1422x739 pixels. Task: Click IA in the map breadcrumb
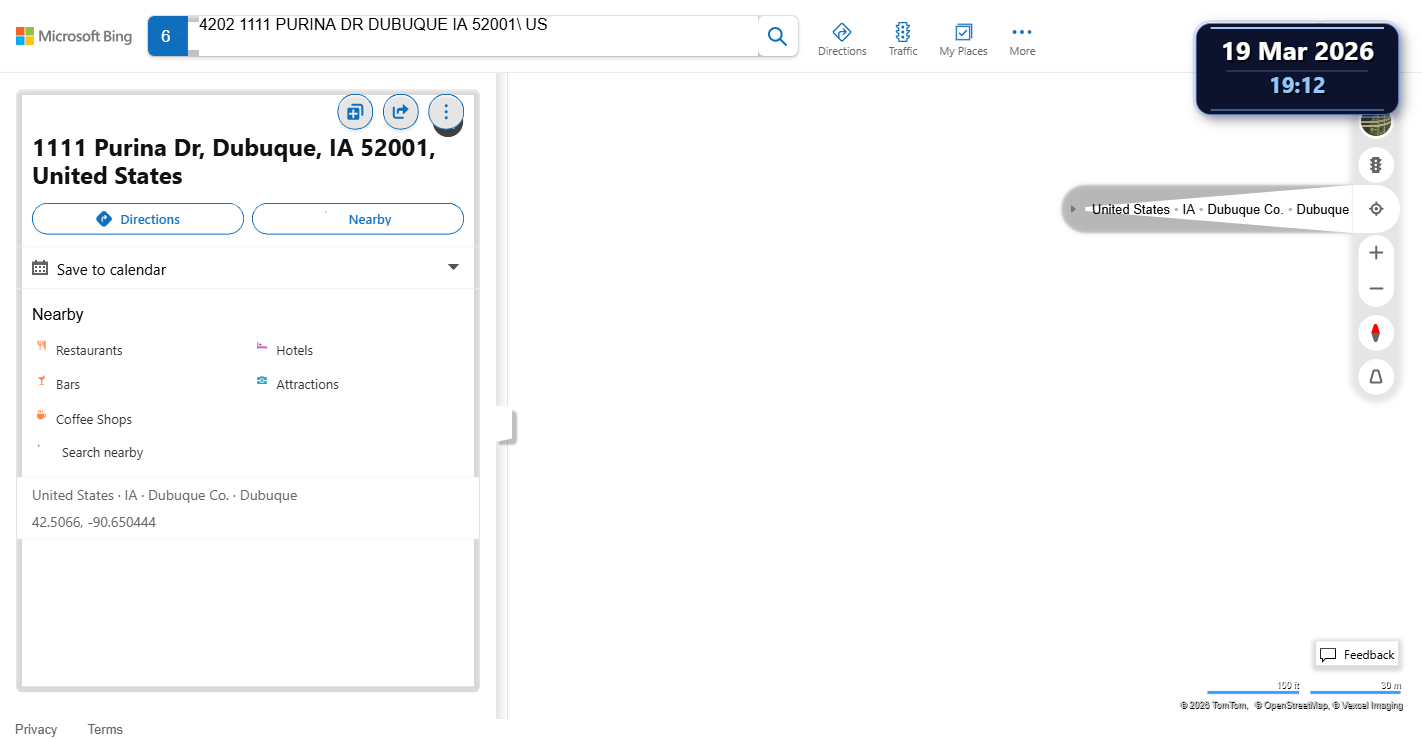pyautogui.click(x=1189, y=209)
